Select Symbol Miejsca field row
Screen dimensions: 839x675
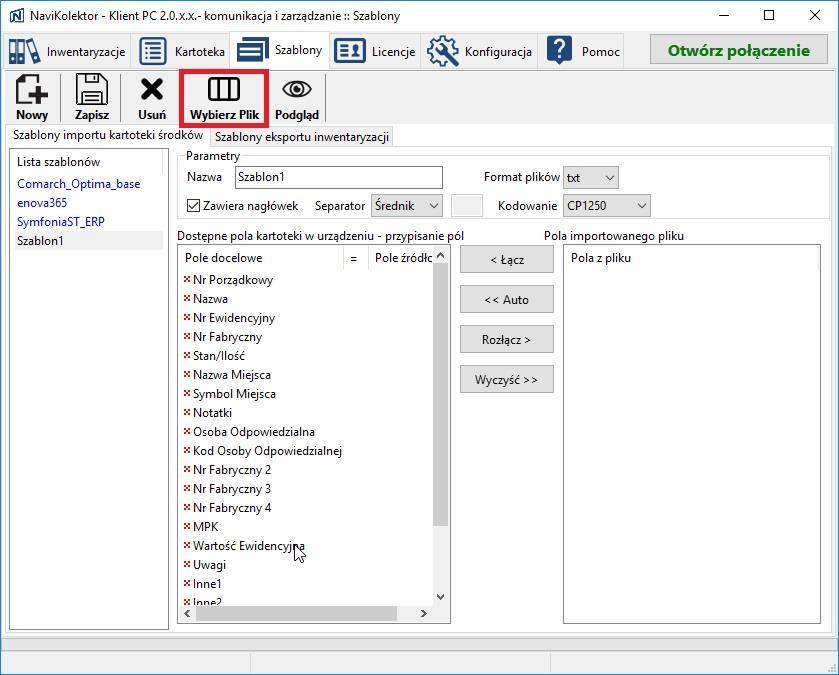coord(308,394)
